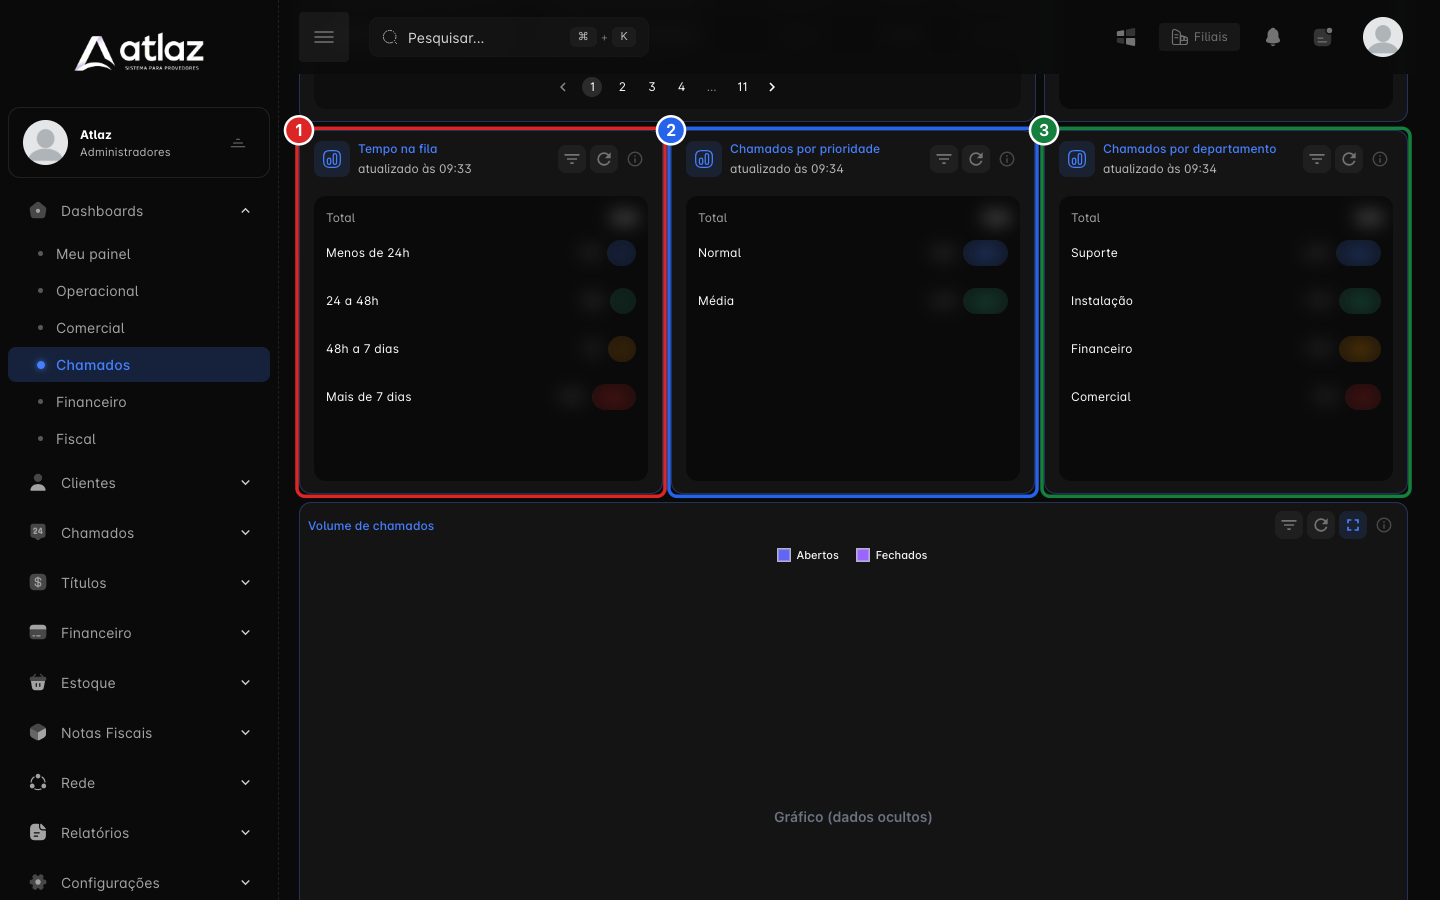
Task: Show info for Chamados por departamento widget
Action: pyautogui.click(x=1380, y=159)
